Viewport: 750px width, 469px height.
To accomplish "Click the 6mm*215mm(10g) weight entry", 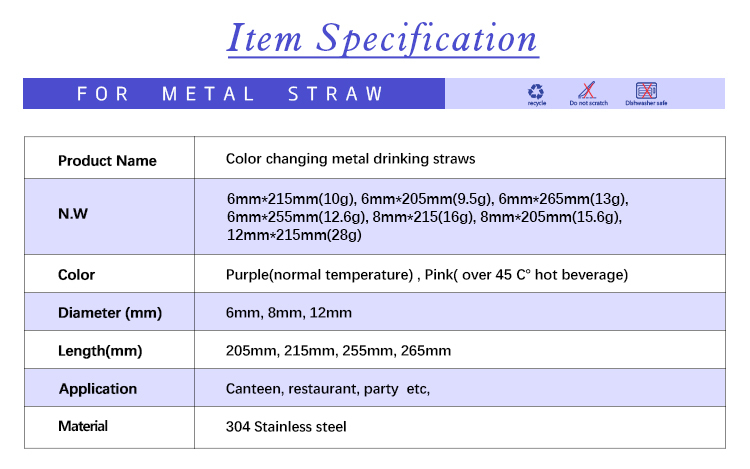I will tap(291, 199).
